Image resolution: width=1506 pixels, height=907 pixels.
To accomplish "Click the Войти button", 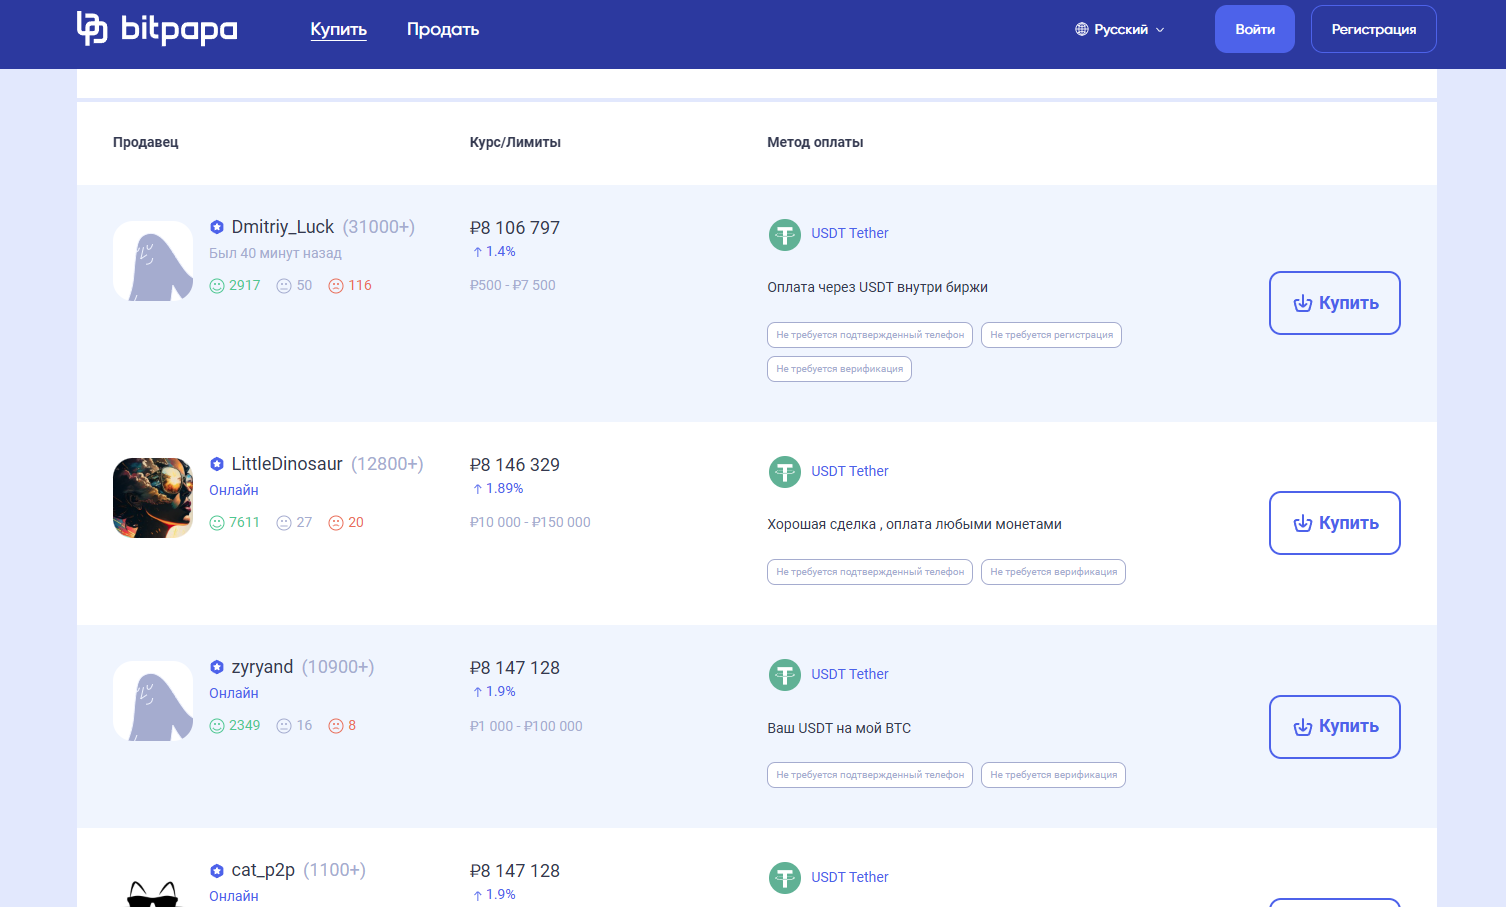I will pyautogui.click(x=1255, y=29).
